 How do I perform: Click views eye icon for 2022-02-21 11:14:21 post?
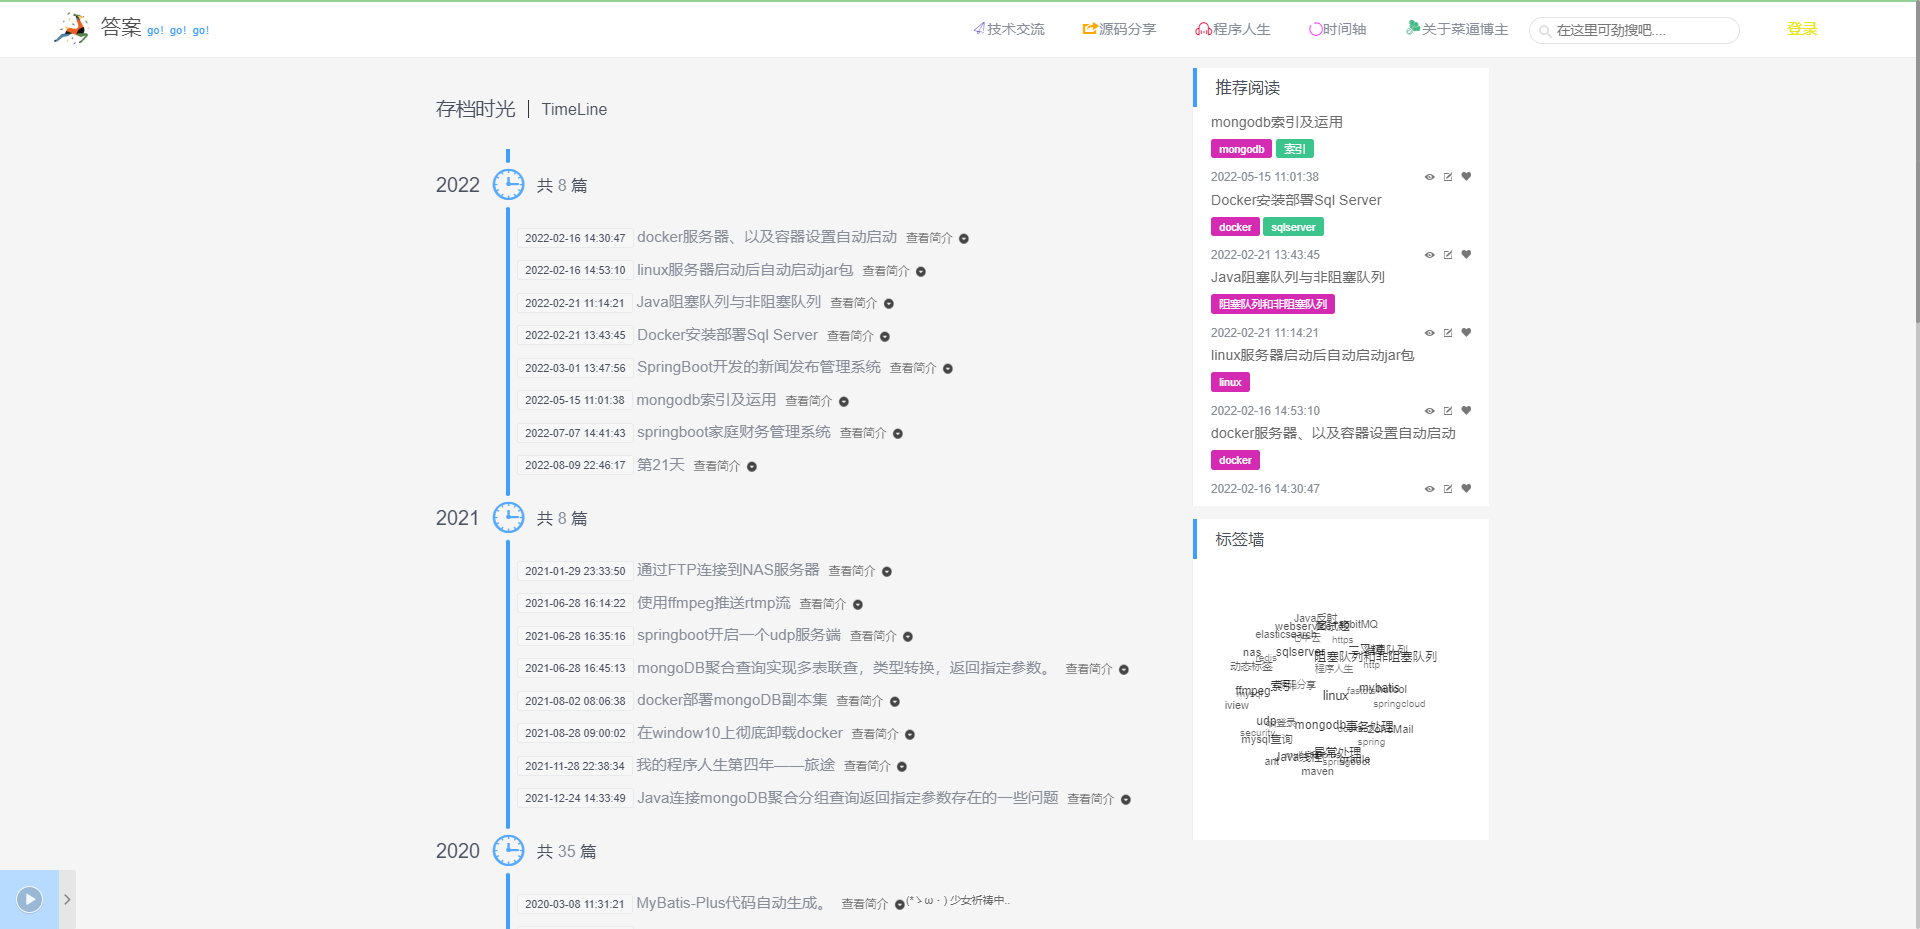click(1429, 333)
